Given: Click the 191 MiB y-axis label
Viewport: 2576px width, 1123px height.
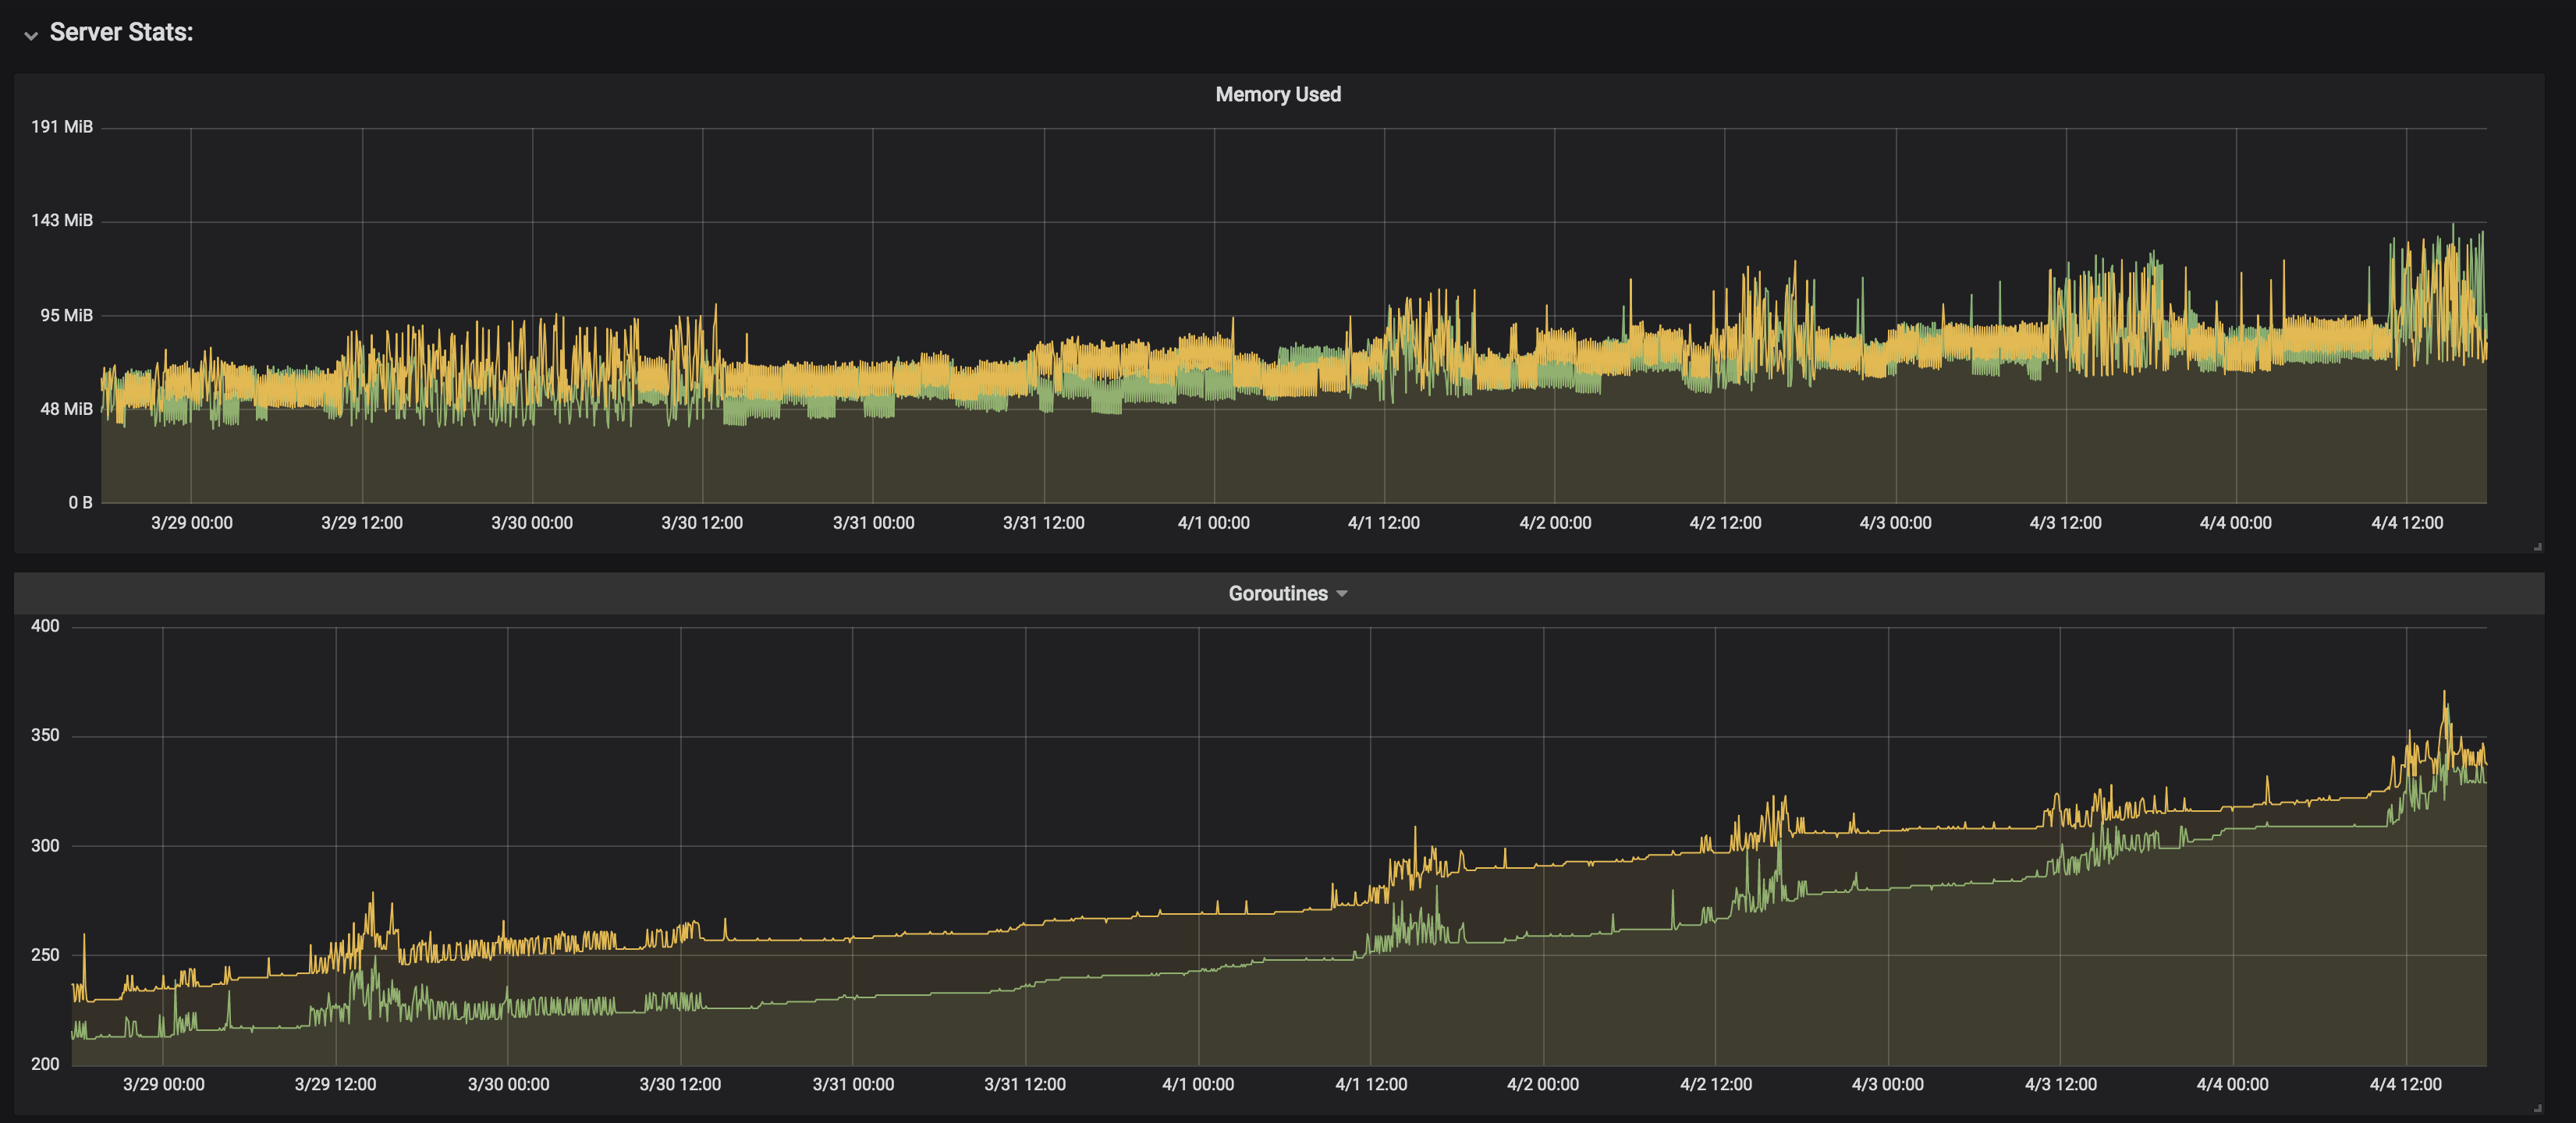Looking at the screenshot, I should (x=63, y=126).
